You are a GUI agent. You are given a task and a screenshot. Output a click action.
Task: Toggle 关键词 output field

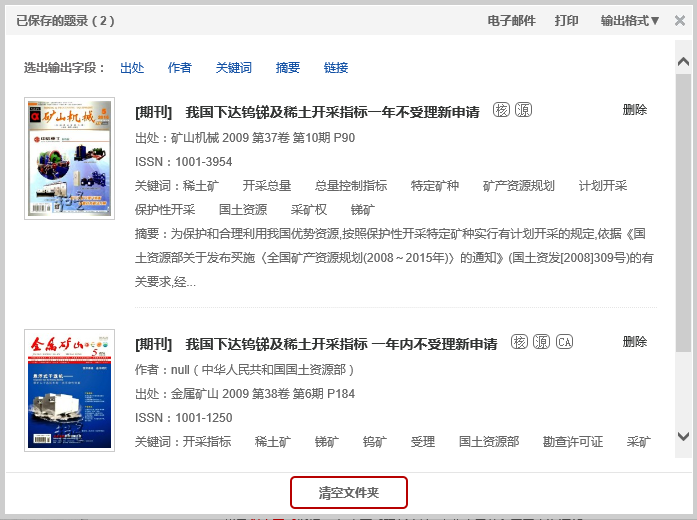tap(234, 68)
